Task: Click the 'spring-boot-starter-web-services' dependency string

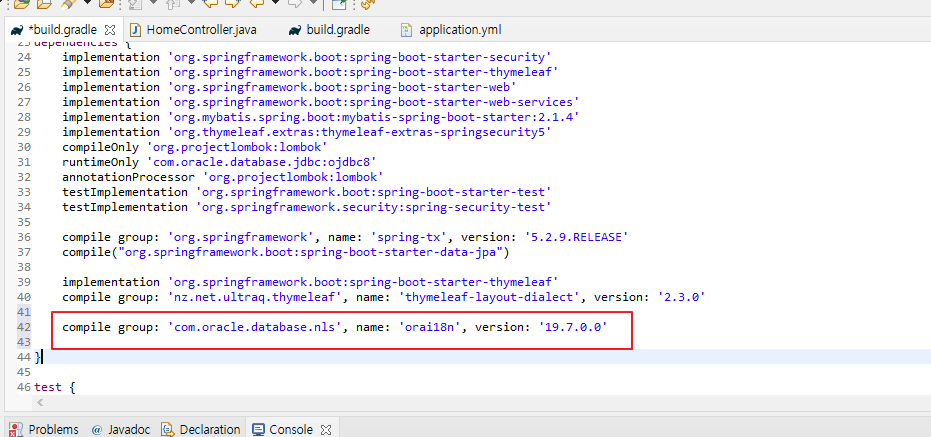Action: (x=374, y=102)
